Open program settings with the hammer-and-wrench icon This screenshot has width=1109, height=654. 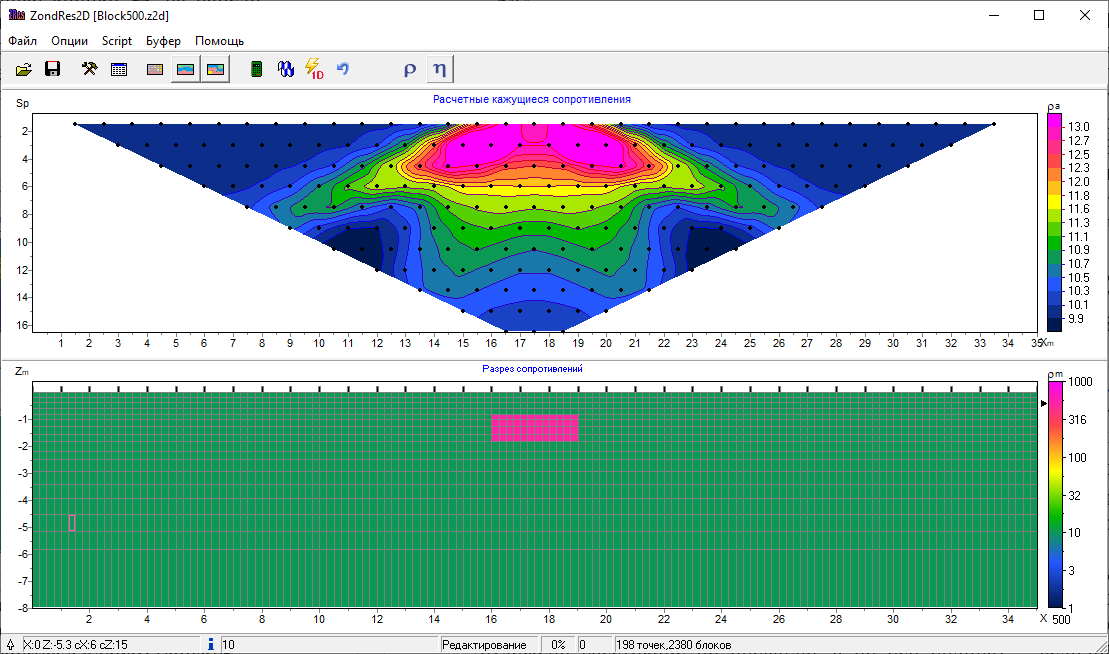point(89,69)
